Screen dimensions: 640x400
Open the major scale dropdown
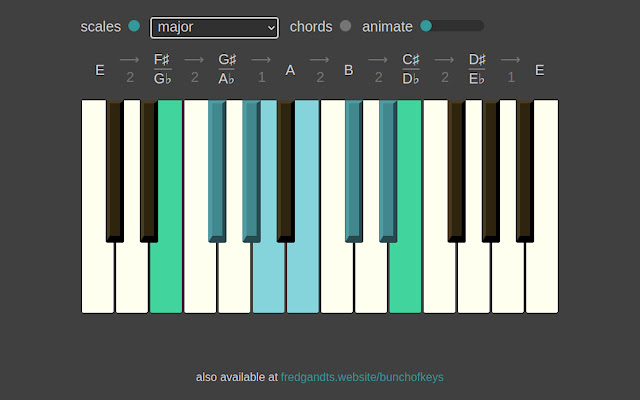pos(214,27)
